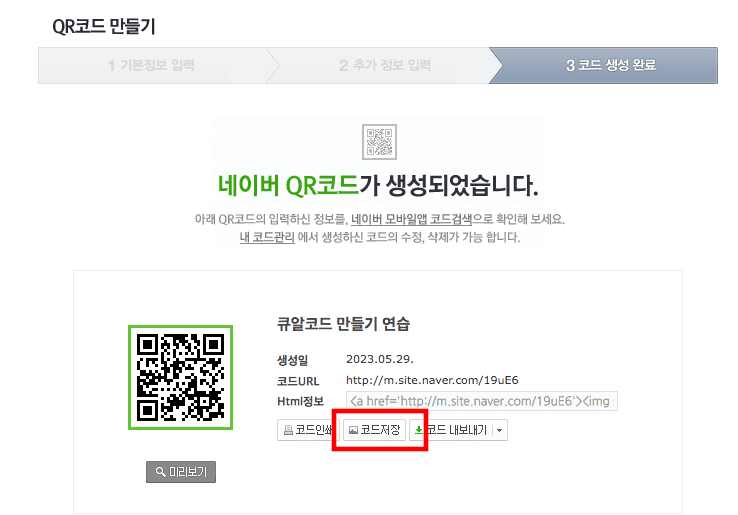738x515 pixels.
Task: Click the title 큐알코드 만들기 연습
Action: pyautogui.click(x=344, y=324)
